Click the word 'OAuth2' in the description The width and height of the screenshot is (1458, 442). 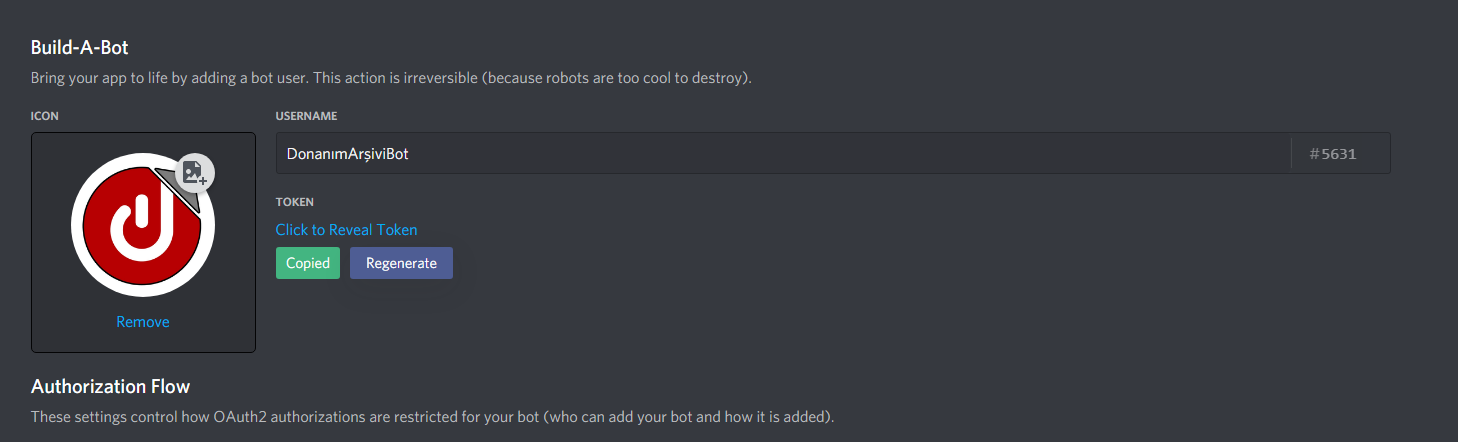241,416
